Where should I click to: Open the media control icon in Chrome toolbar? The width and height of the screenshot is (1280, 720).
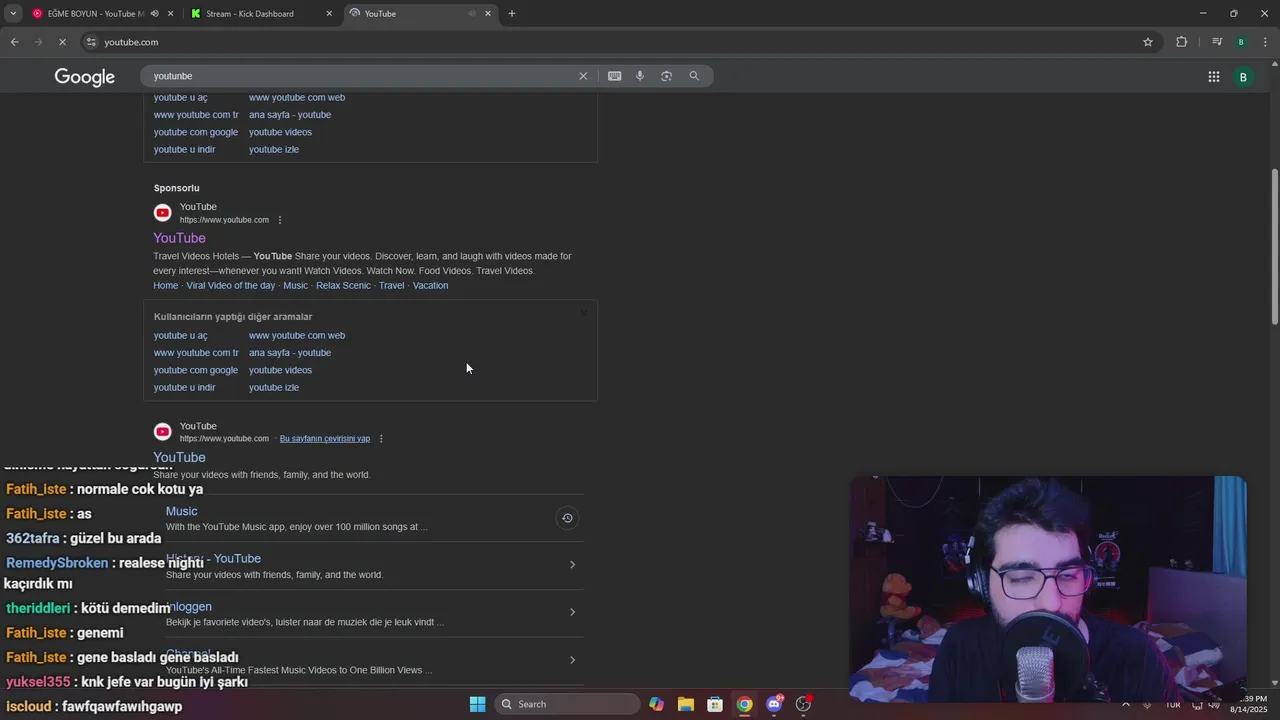(1217, 42)
